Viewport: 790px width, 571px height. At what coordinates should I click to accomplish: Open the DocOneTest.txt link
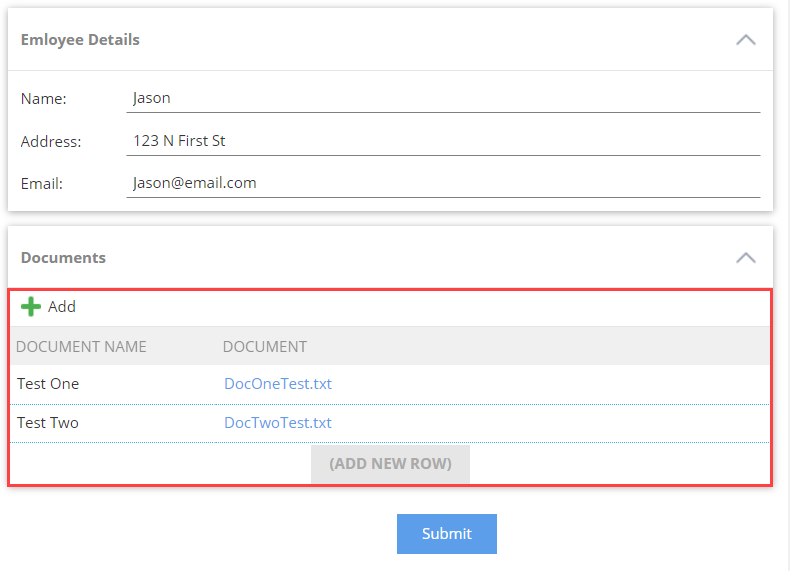pos(278,384)
